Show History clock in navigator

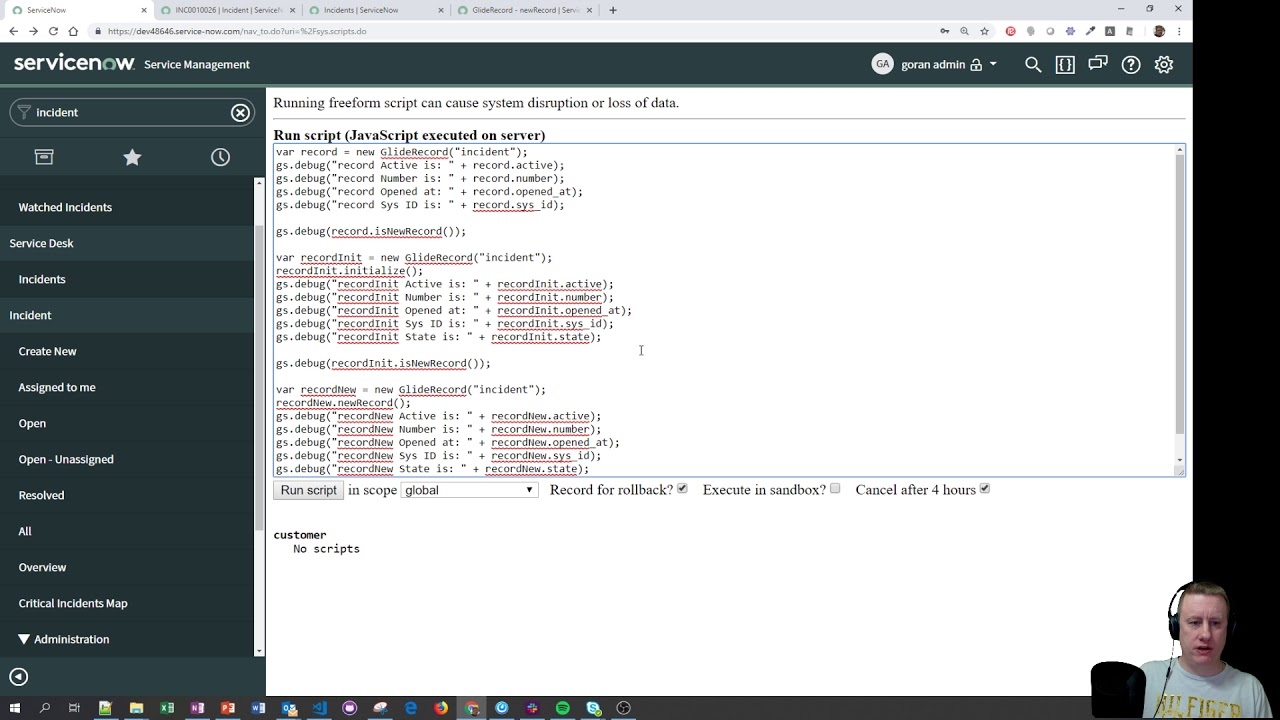tap(220, 157)
